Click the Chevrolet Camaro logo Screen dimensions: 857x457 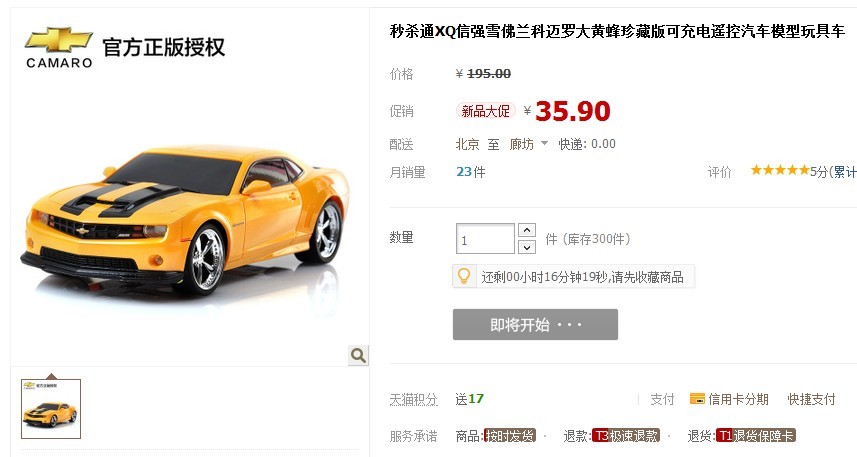click(x=59, y=48)
